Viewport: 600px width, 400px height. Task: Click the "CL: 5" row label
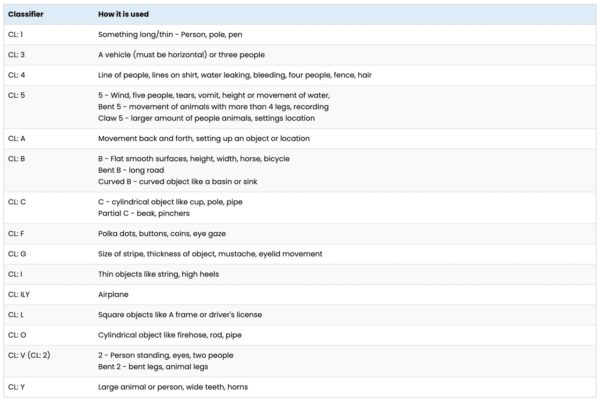(x=16, y=93)
